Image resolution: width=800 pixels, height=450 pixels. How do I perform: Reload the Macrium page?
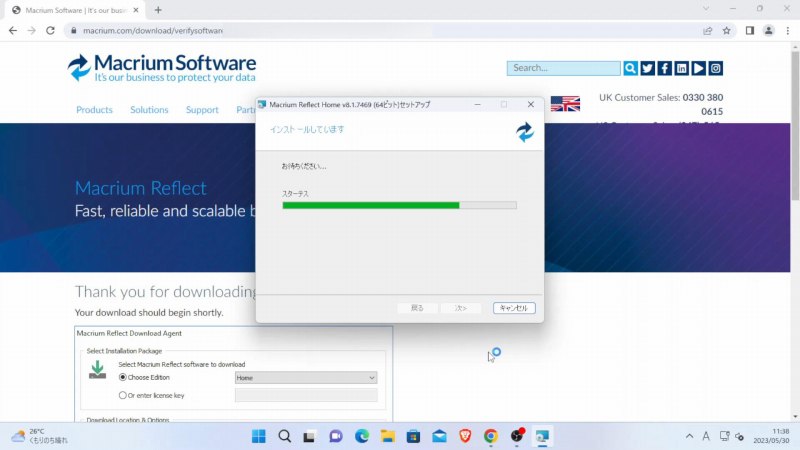coord(50,31)
